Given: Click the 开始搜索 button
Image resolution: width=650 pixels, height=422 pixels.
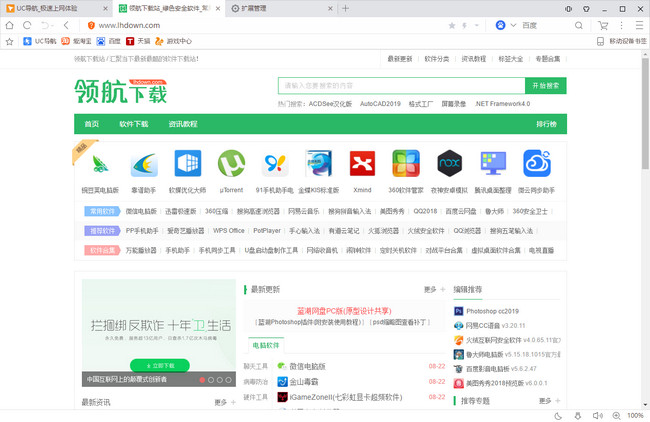Looking at the screenshot, I should [x=546, y=86].
